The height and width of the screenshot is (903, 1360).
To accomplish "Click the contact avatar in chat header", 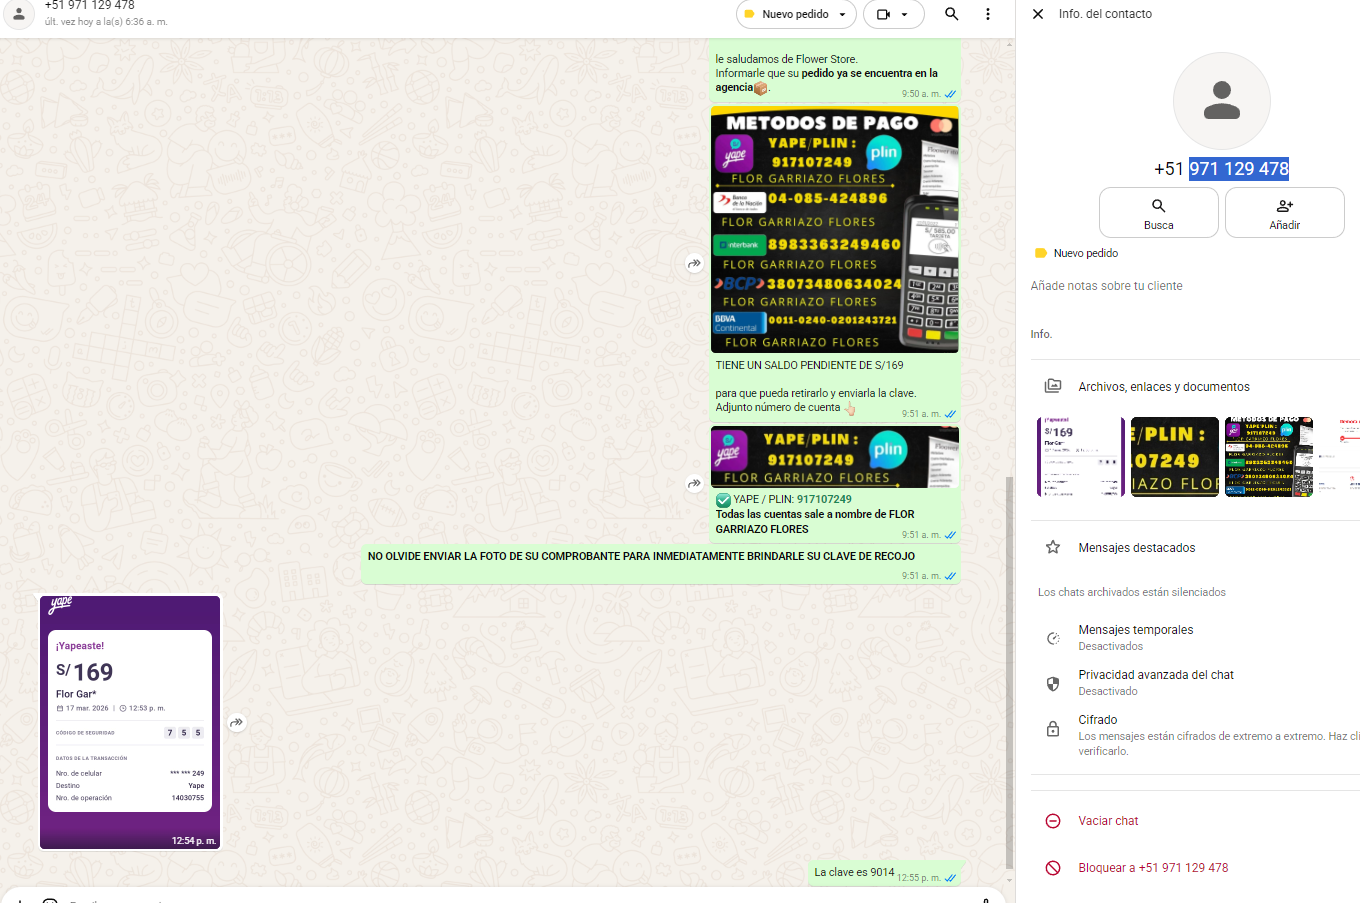I will click(x=18, y=13).
